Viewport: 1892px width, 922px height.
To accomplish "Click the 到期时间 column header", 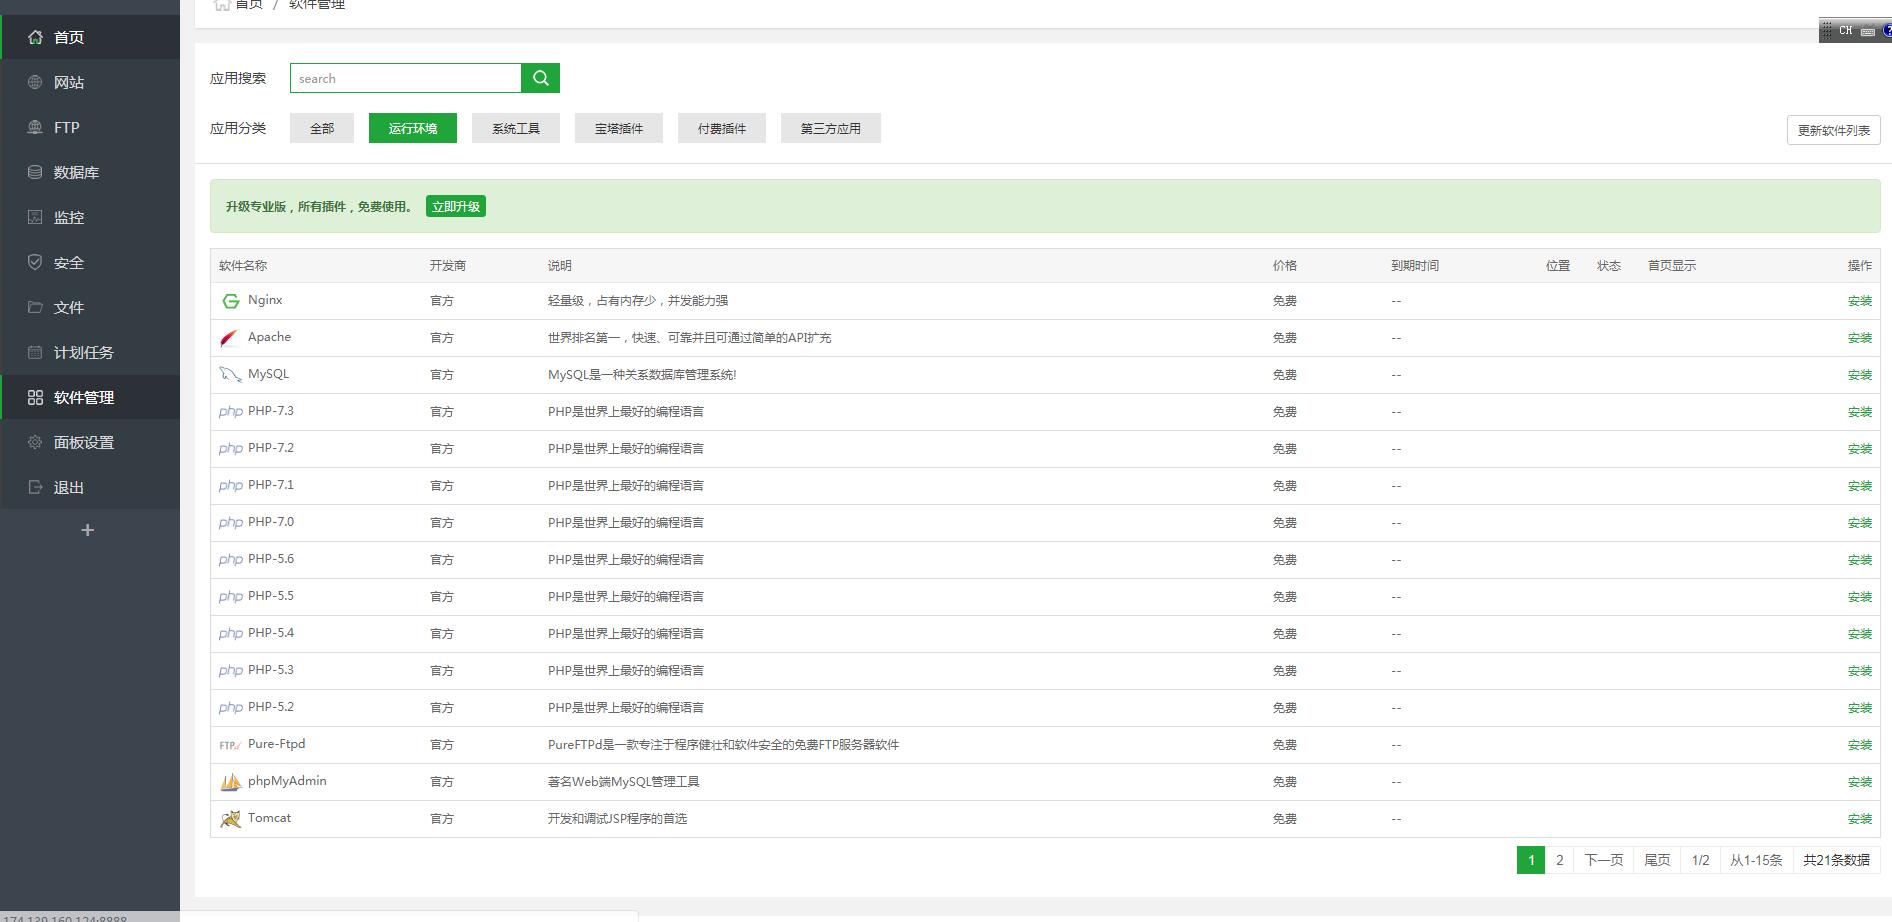I will click(1415, 266).
